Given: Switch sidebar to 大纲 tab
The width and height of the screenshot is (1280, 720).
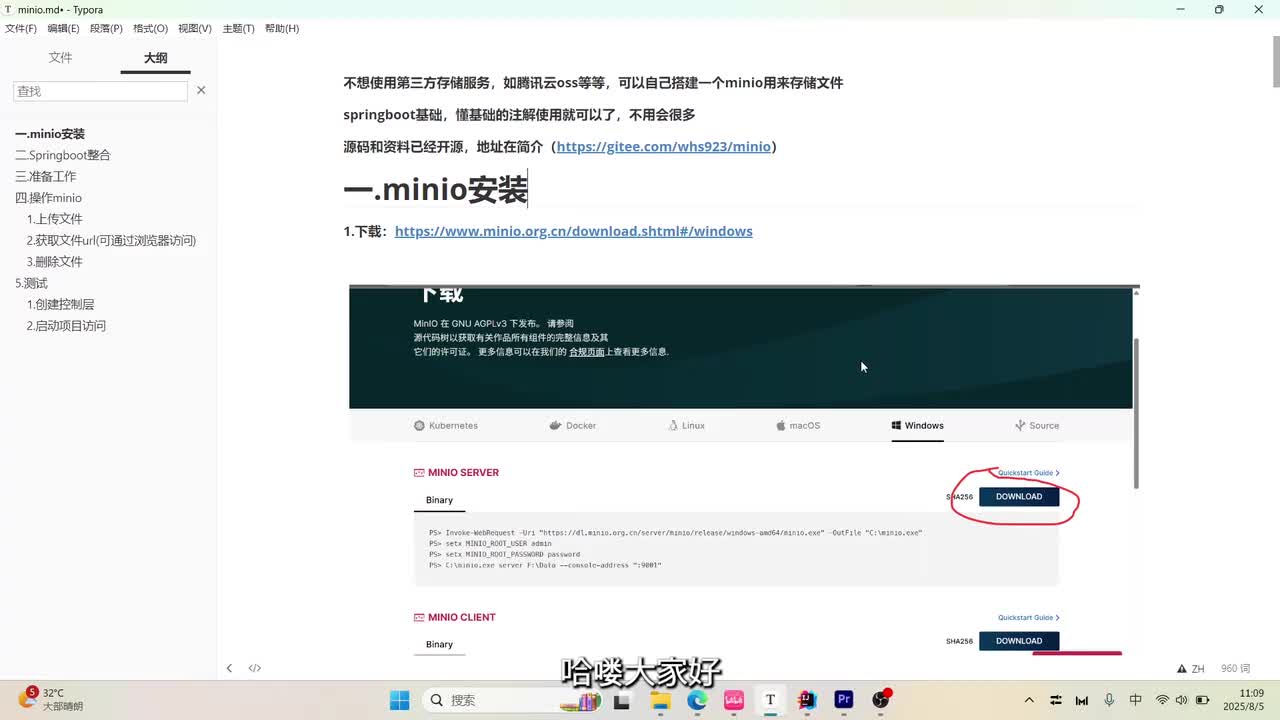Looking at the screenshot, I should pyautogui.click(x=155, y=58).
